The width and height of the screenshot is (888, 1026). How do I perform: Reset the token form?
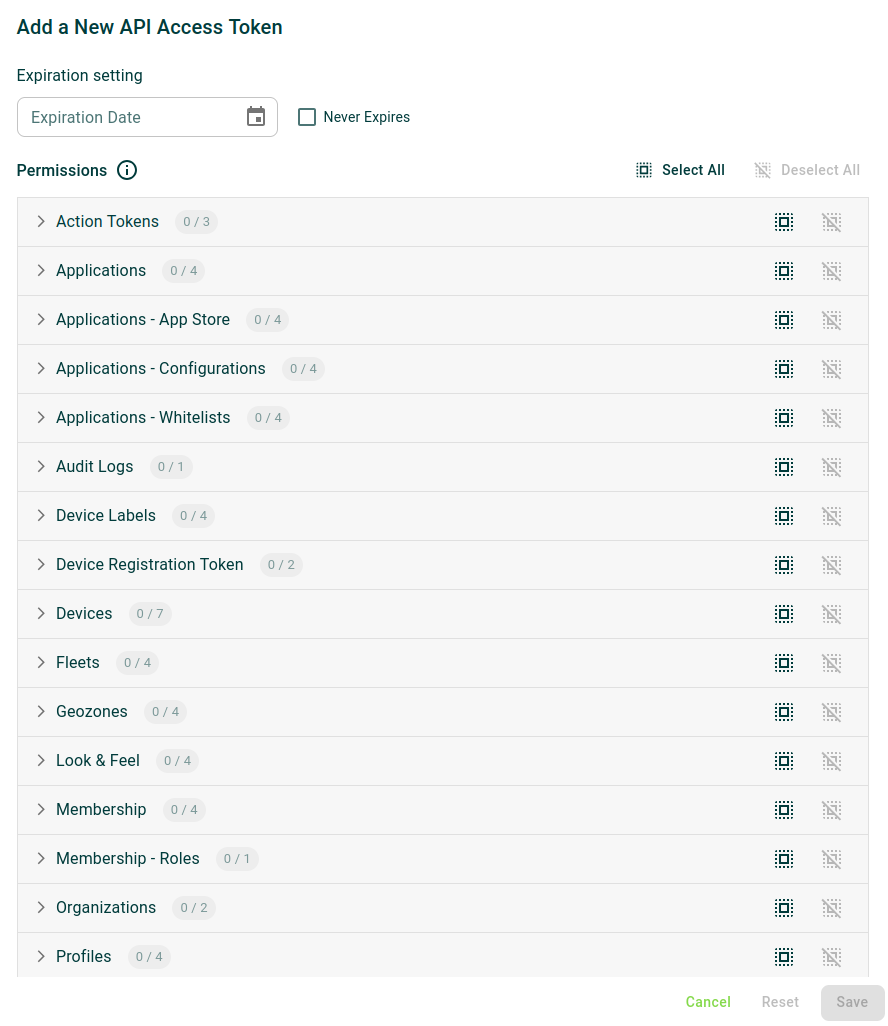[780, 1002]
